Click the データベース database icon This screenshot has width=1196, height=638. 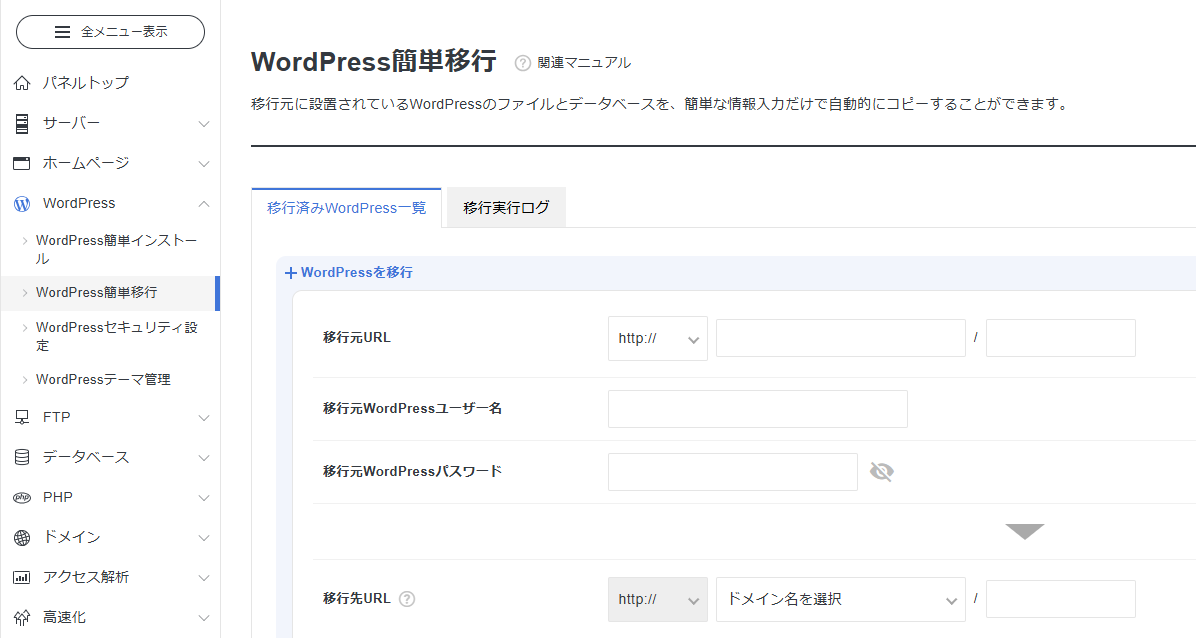tap(22, 457)
